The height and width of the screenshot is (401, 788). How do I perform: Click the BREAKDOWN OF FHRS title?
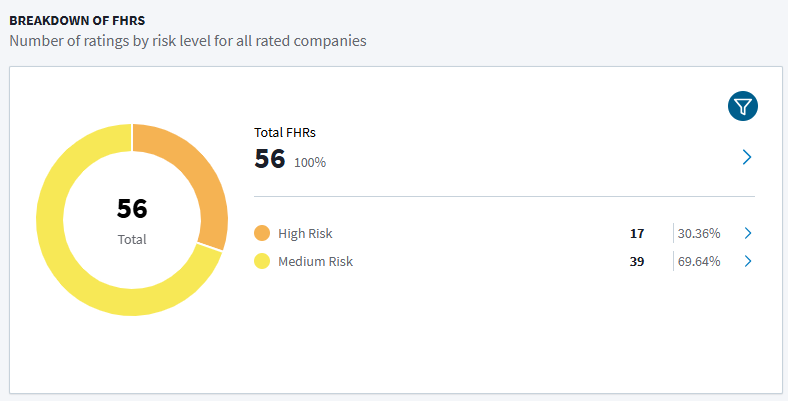[77, 21]
